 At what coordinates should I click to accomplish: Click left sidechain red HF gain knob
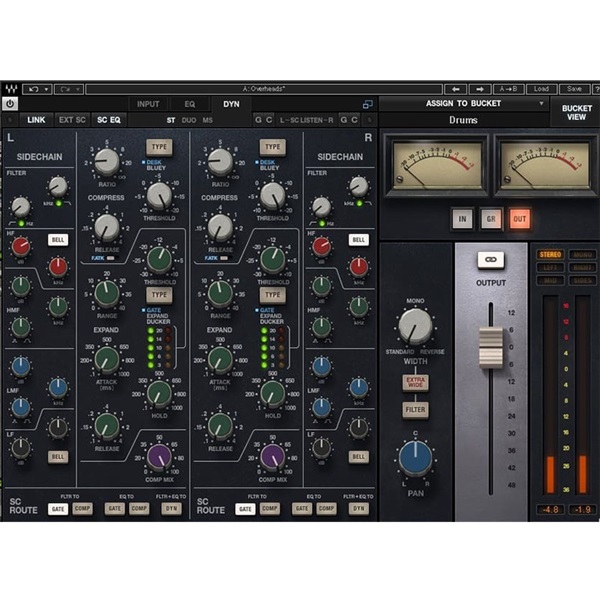point(21,247)
